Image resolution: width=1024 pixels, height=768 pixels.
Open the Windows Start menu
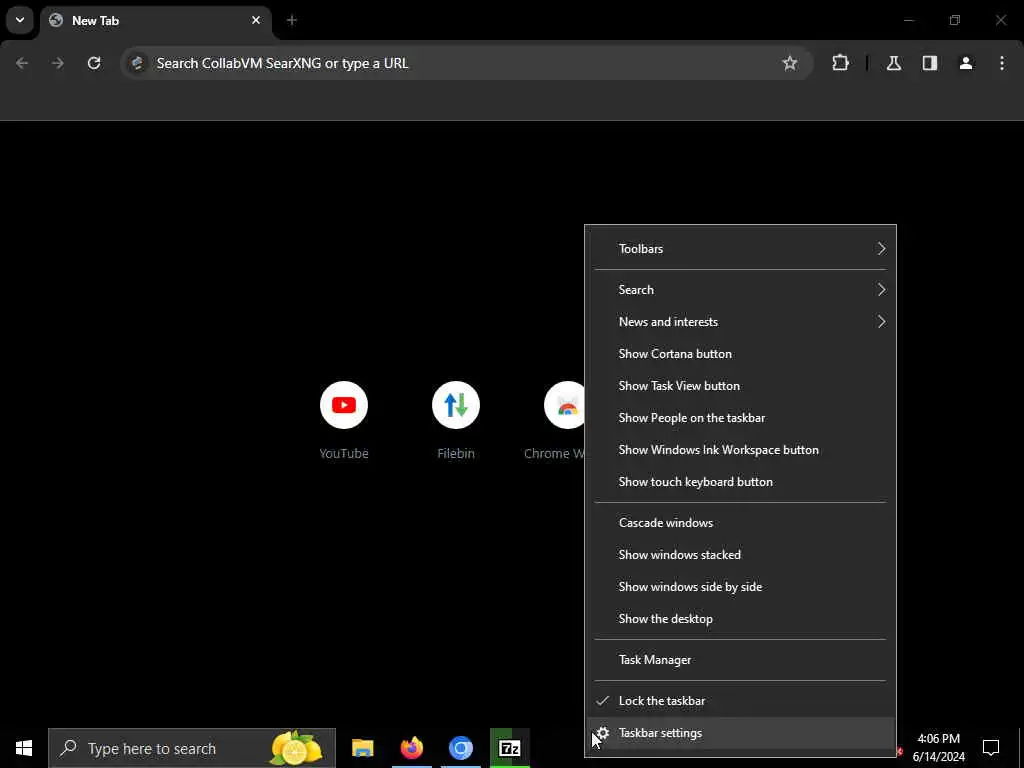click(24, 748)
